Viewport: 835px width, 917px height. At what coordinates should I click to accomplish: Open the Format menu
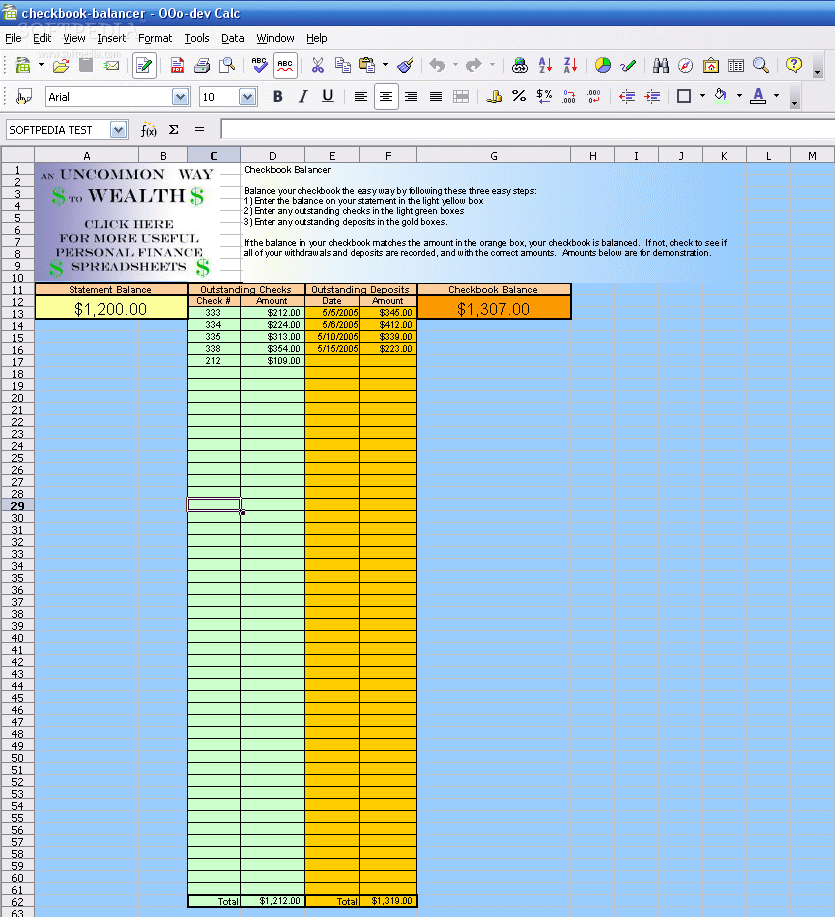tap(155, 39)
